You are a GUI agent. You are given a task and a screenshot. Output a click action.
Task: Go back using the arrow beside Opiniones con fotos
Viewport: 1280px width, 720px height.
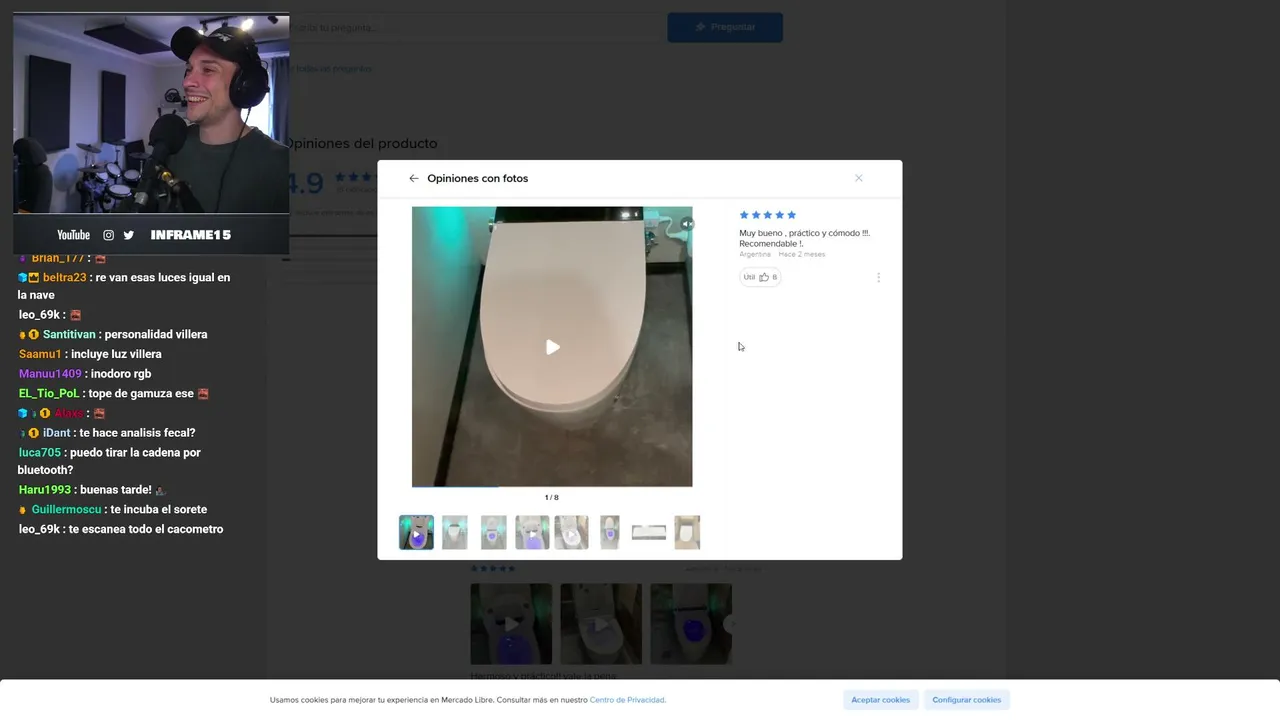tap(413, 178)
